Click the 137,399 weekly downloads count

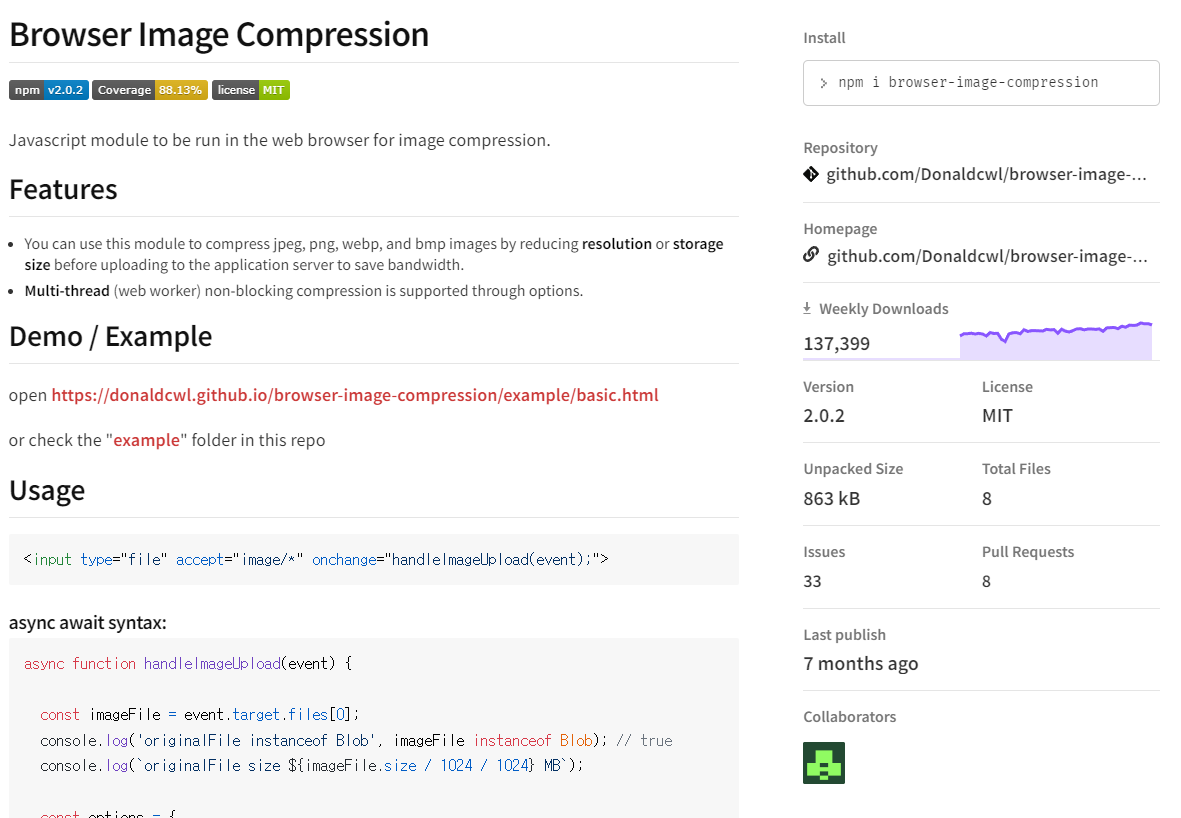836,344
